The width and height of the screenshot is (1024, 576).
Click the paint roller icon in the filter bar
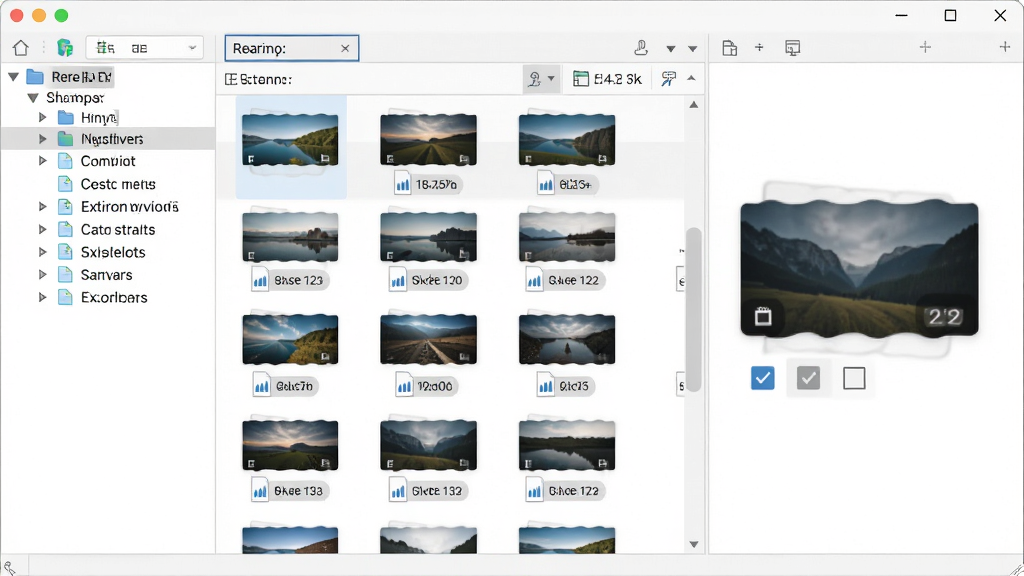669,79
